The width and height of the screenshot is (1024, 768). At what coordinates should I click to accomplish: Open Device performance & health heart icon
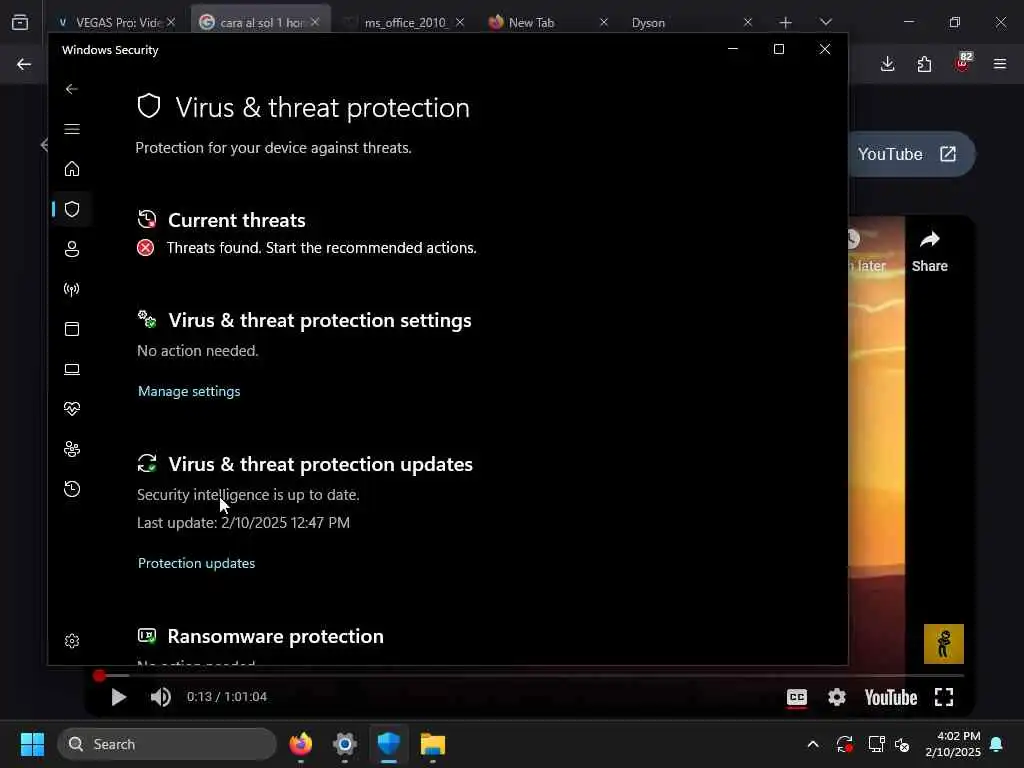pyautogui.click(x=72, y=409)
